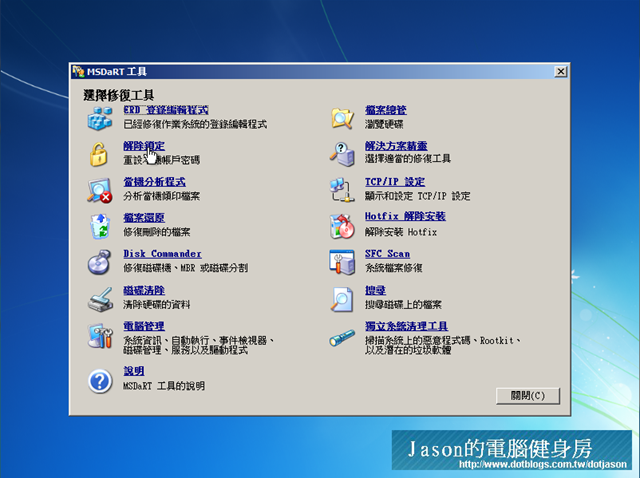640x478 pixels.
Task: Click the 關閉(C) button
Action: (528, 396)
